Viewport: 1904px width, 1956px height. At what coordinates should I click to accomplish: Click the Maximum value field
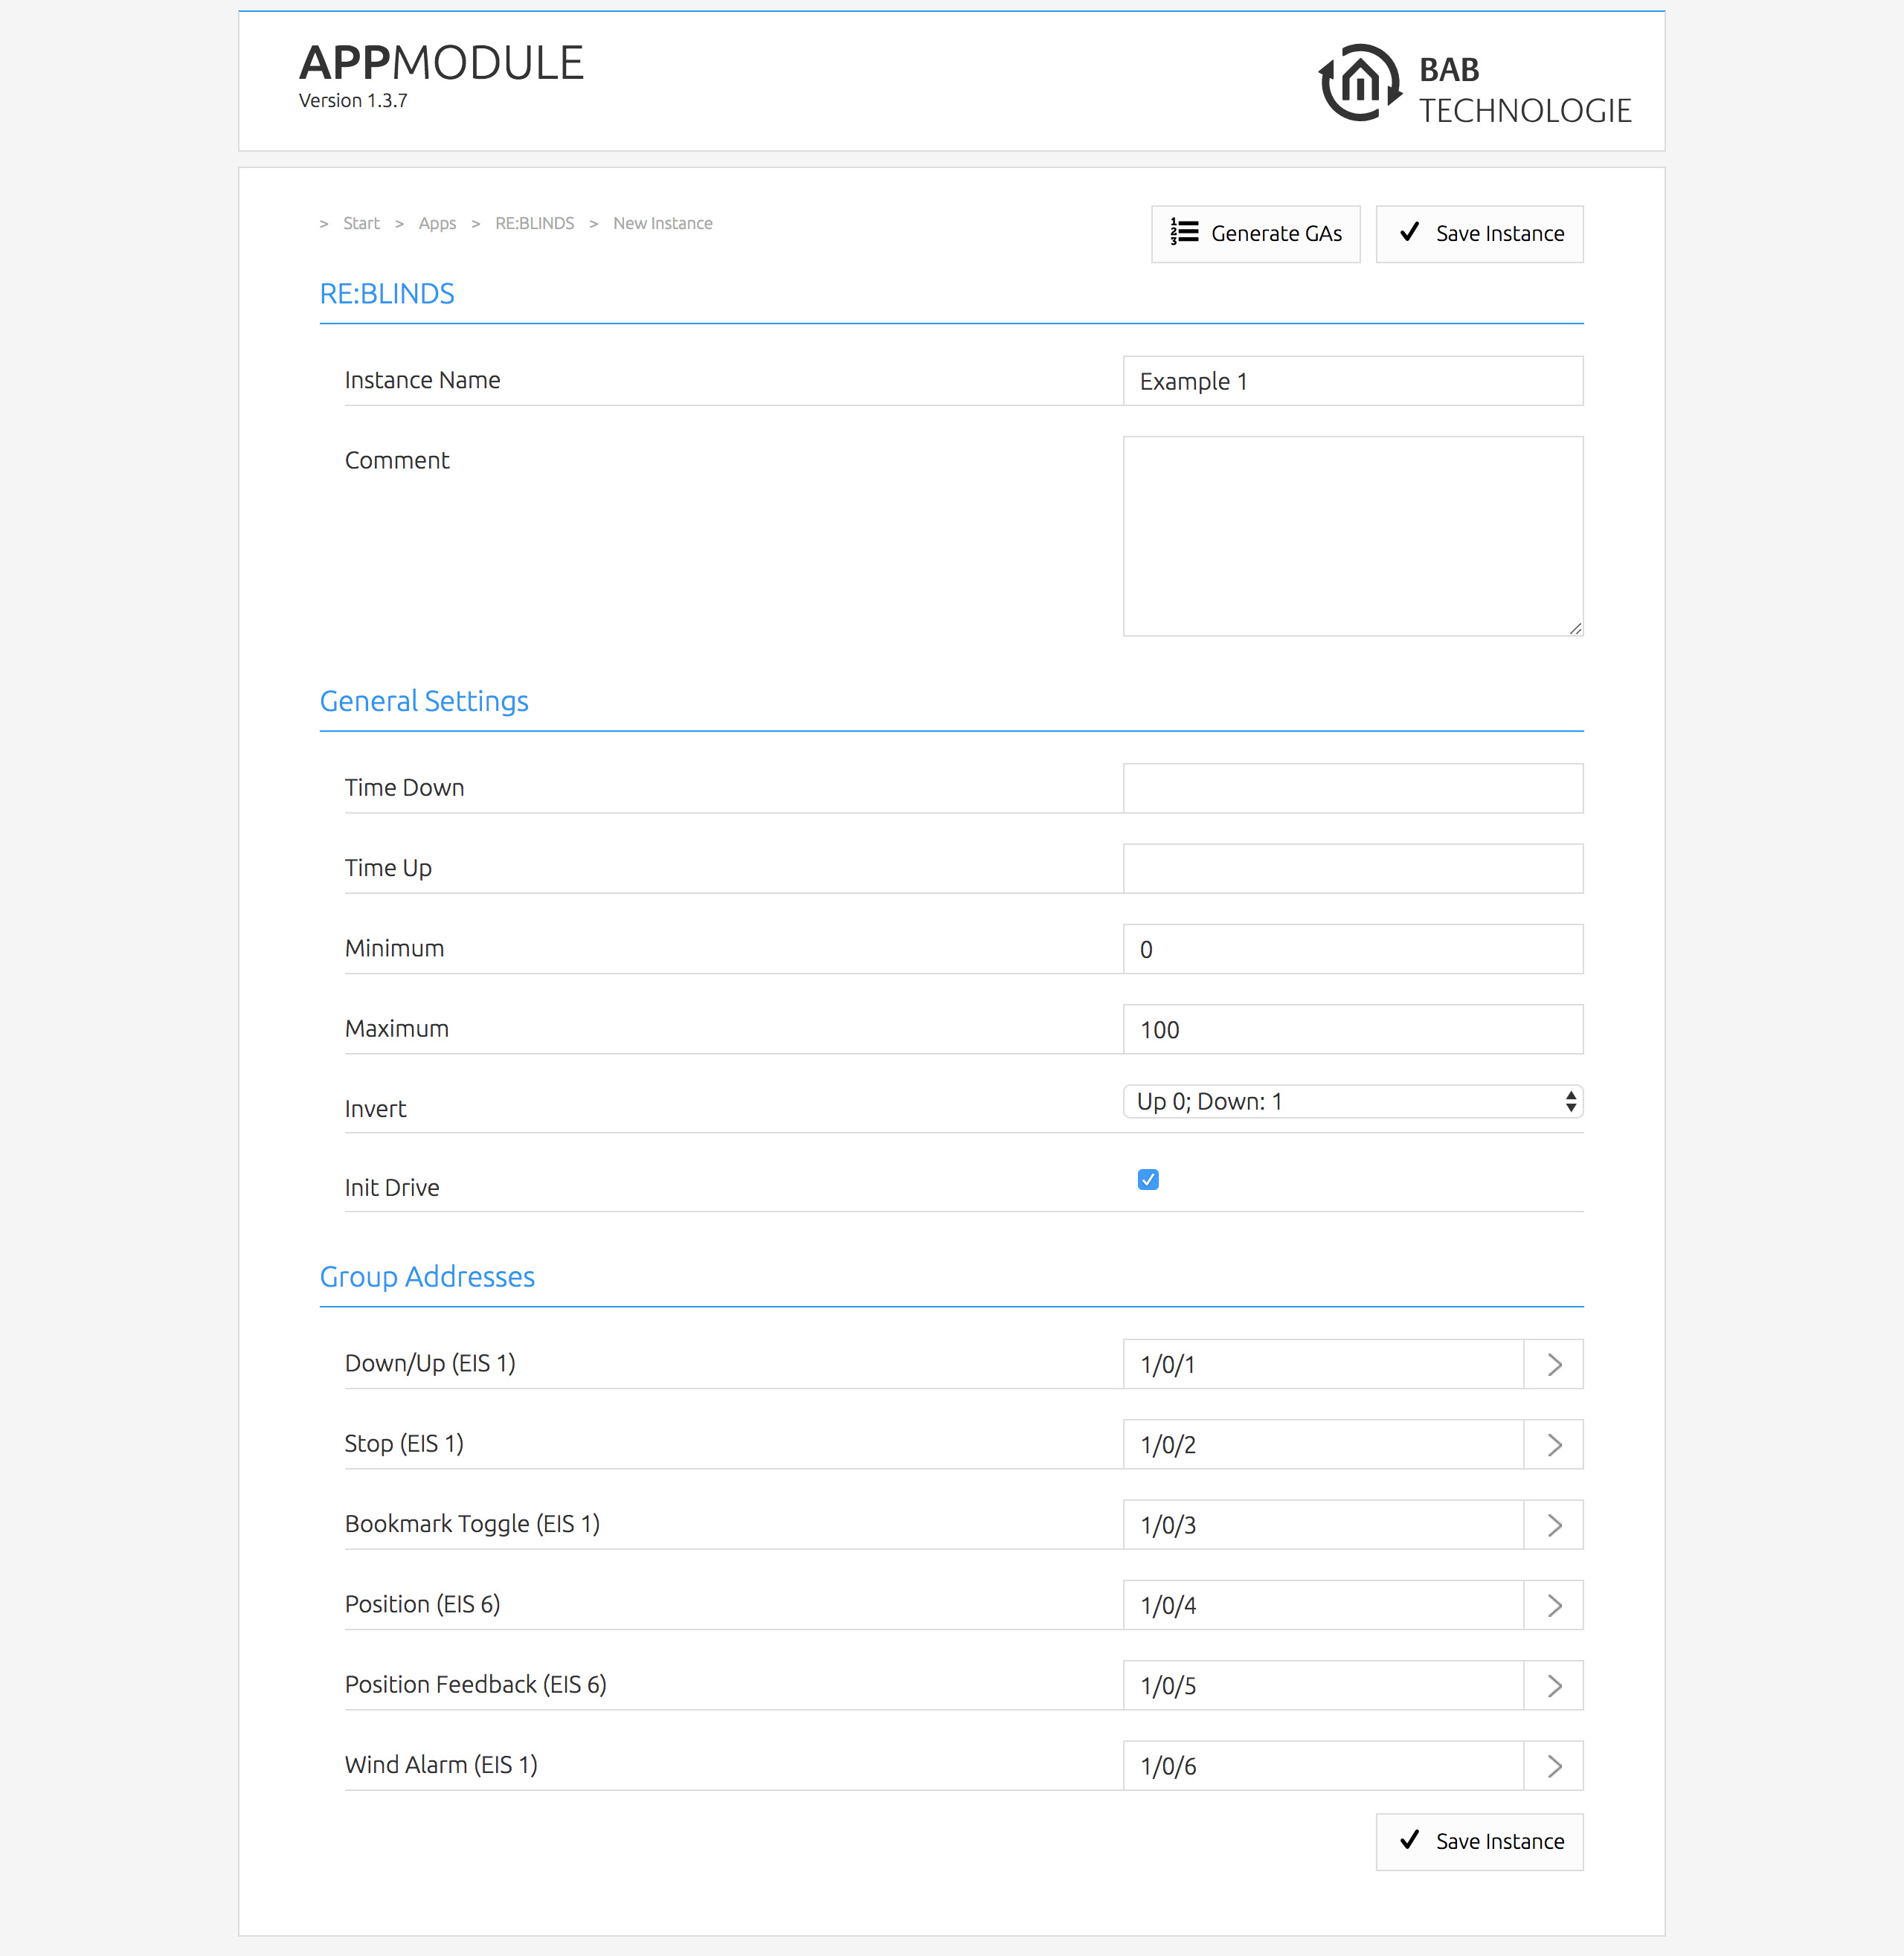point(1352,1030)
